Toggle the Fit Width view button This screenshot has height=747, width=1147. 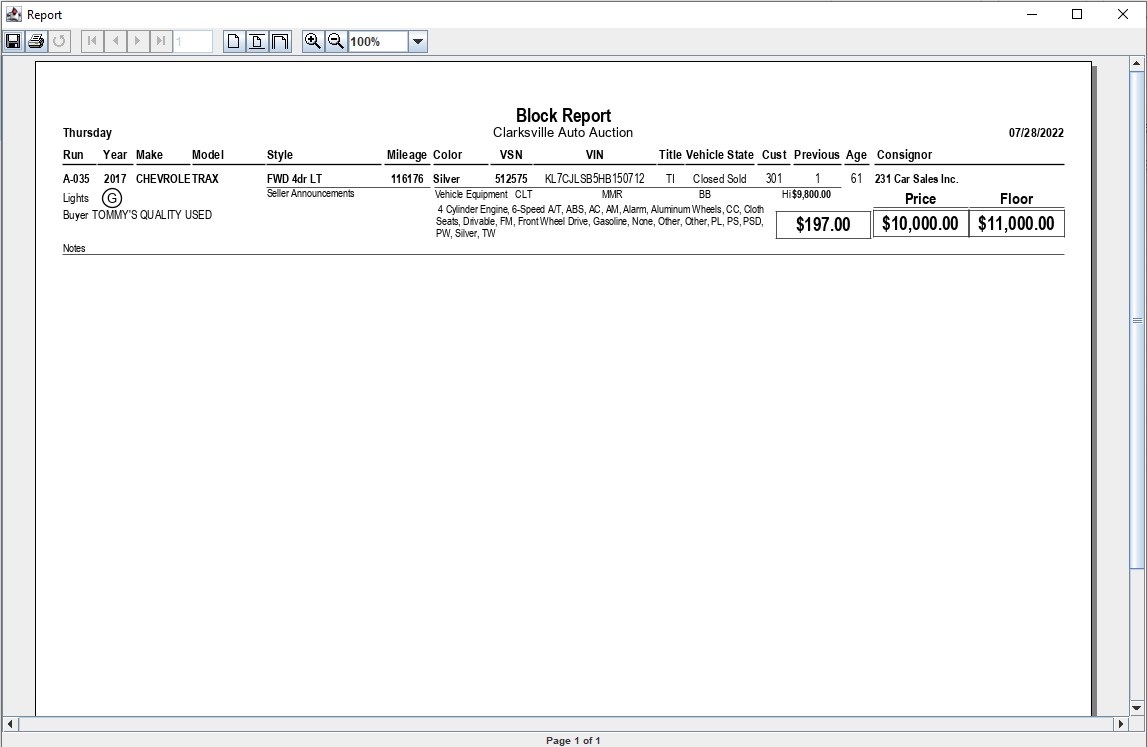[x=280, y=41]
